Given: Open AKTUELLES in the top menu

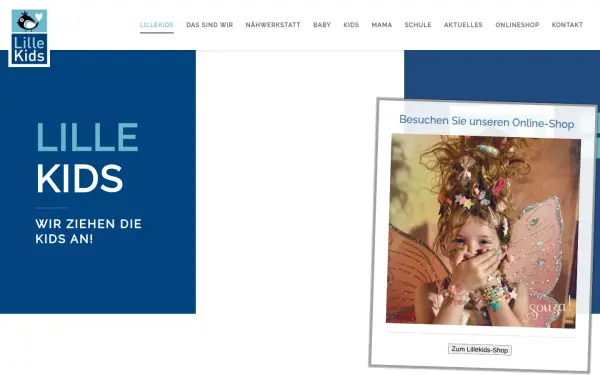Looking at the screenshot, I should coord(463,25).
